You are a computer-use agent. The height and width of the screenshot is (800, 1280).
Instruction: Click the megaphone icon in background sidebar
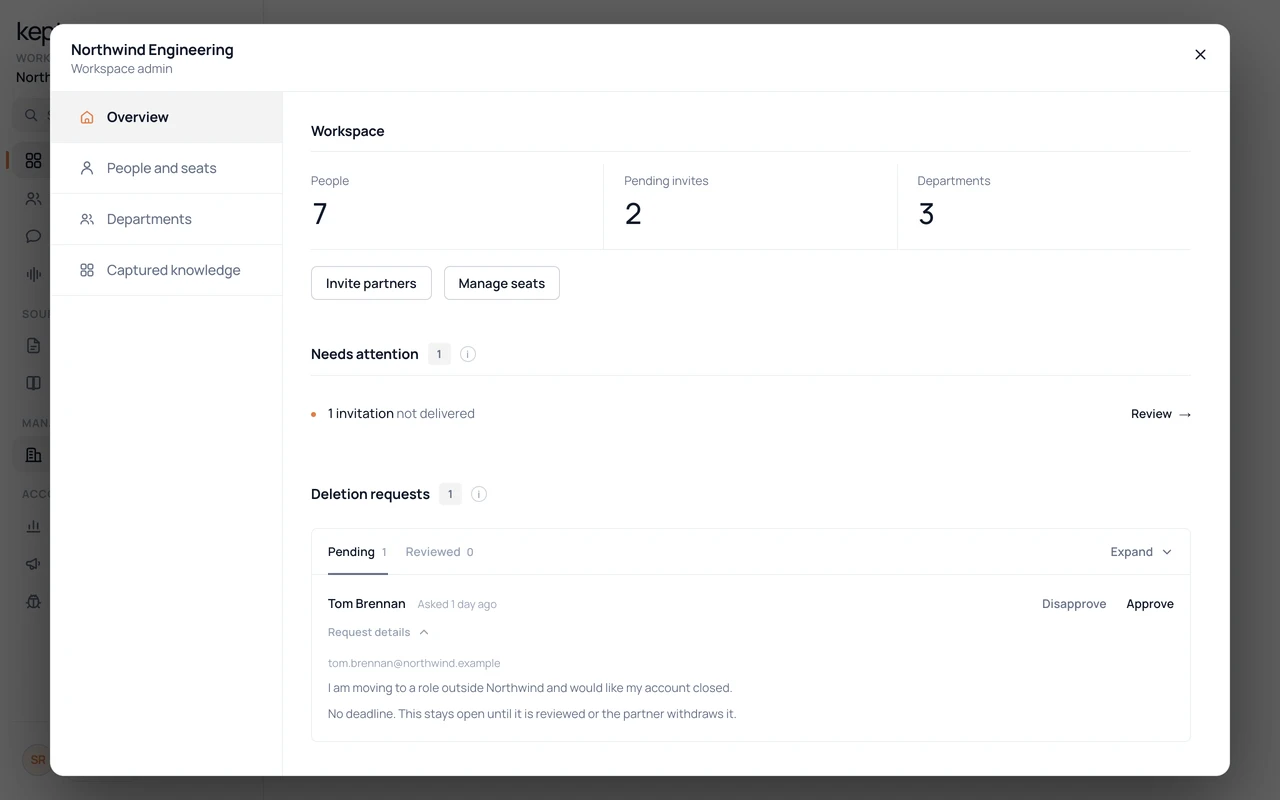(x=33, y=564)
